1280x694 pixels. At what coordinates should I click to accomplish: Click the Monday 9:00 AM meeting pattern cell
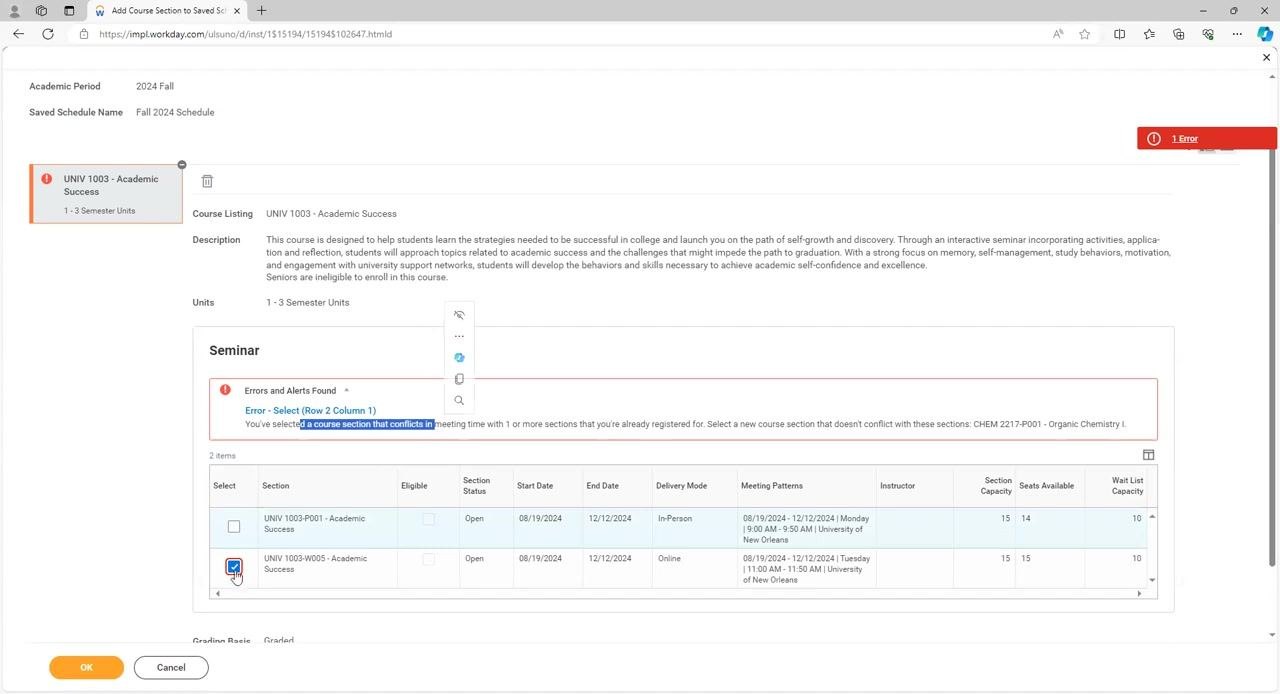pos(806,529)
